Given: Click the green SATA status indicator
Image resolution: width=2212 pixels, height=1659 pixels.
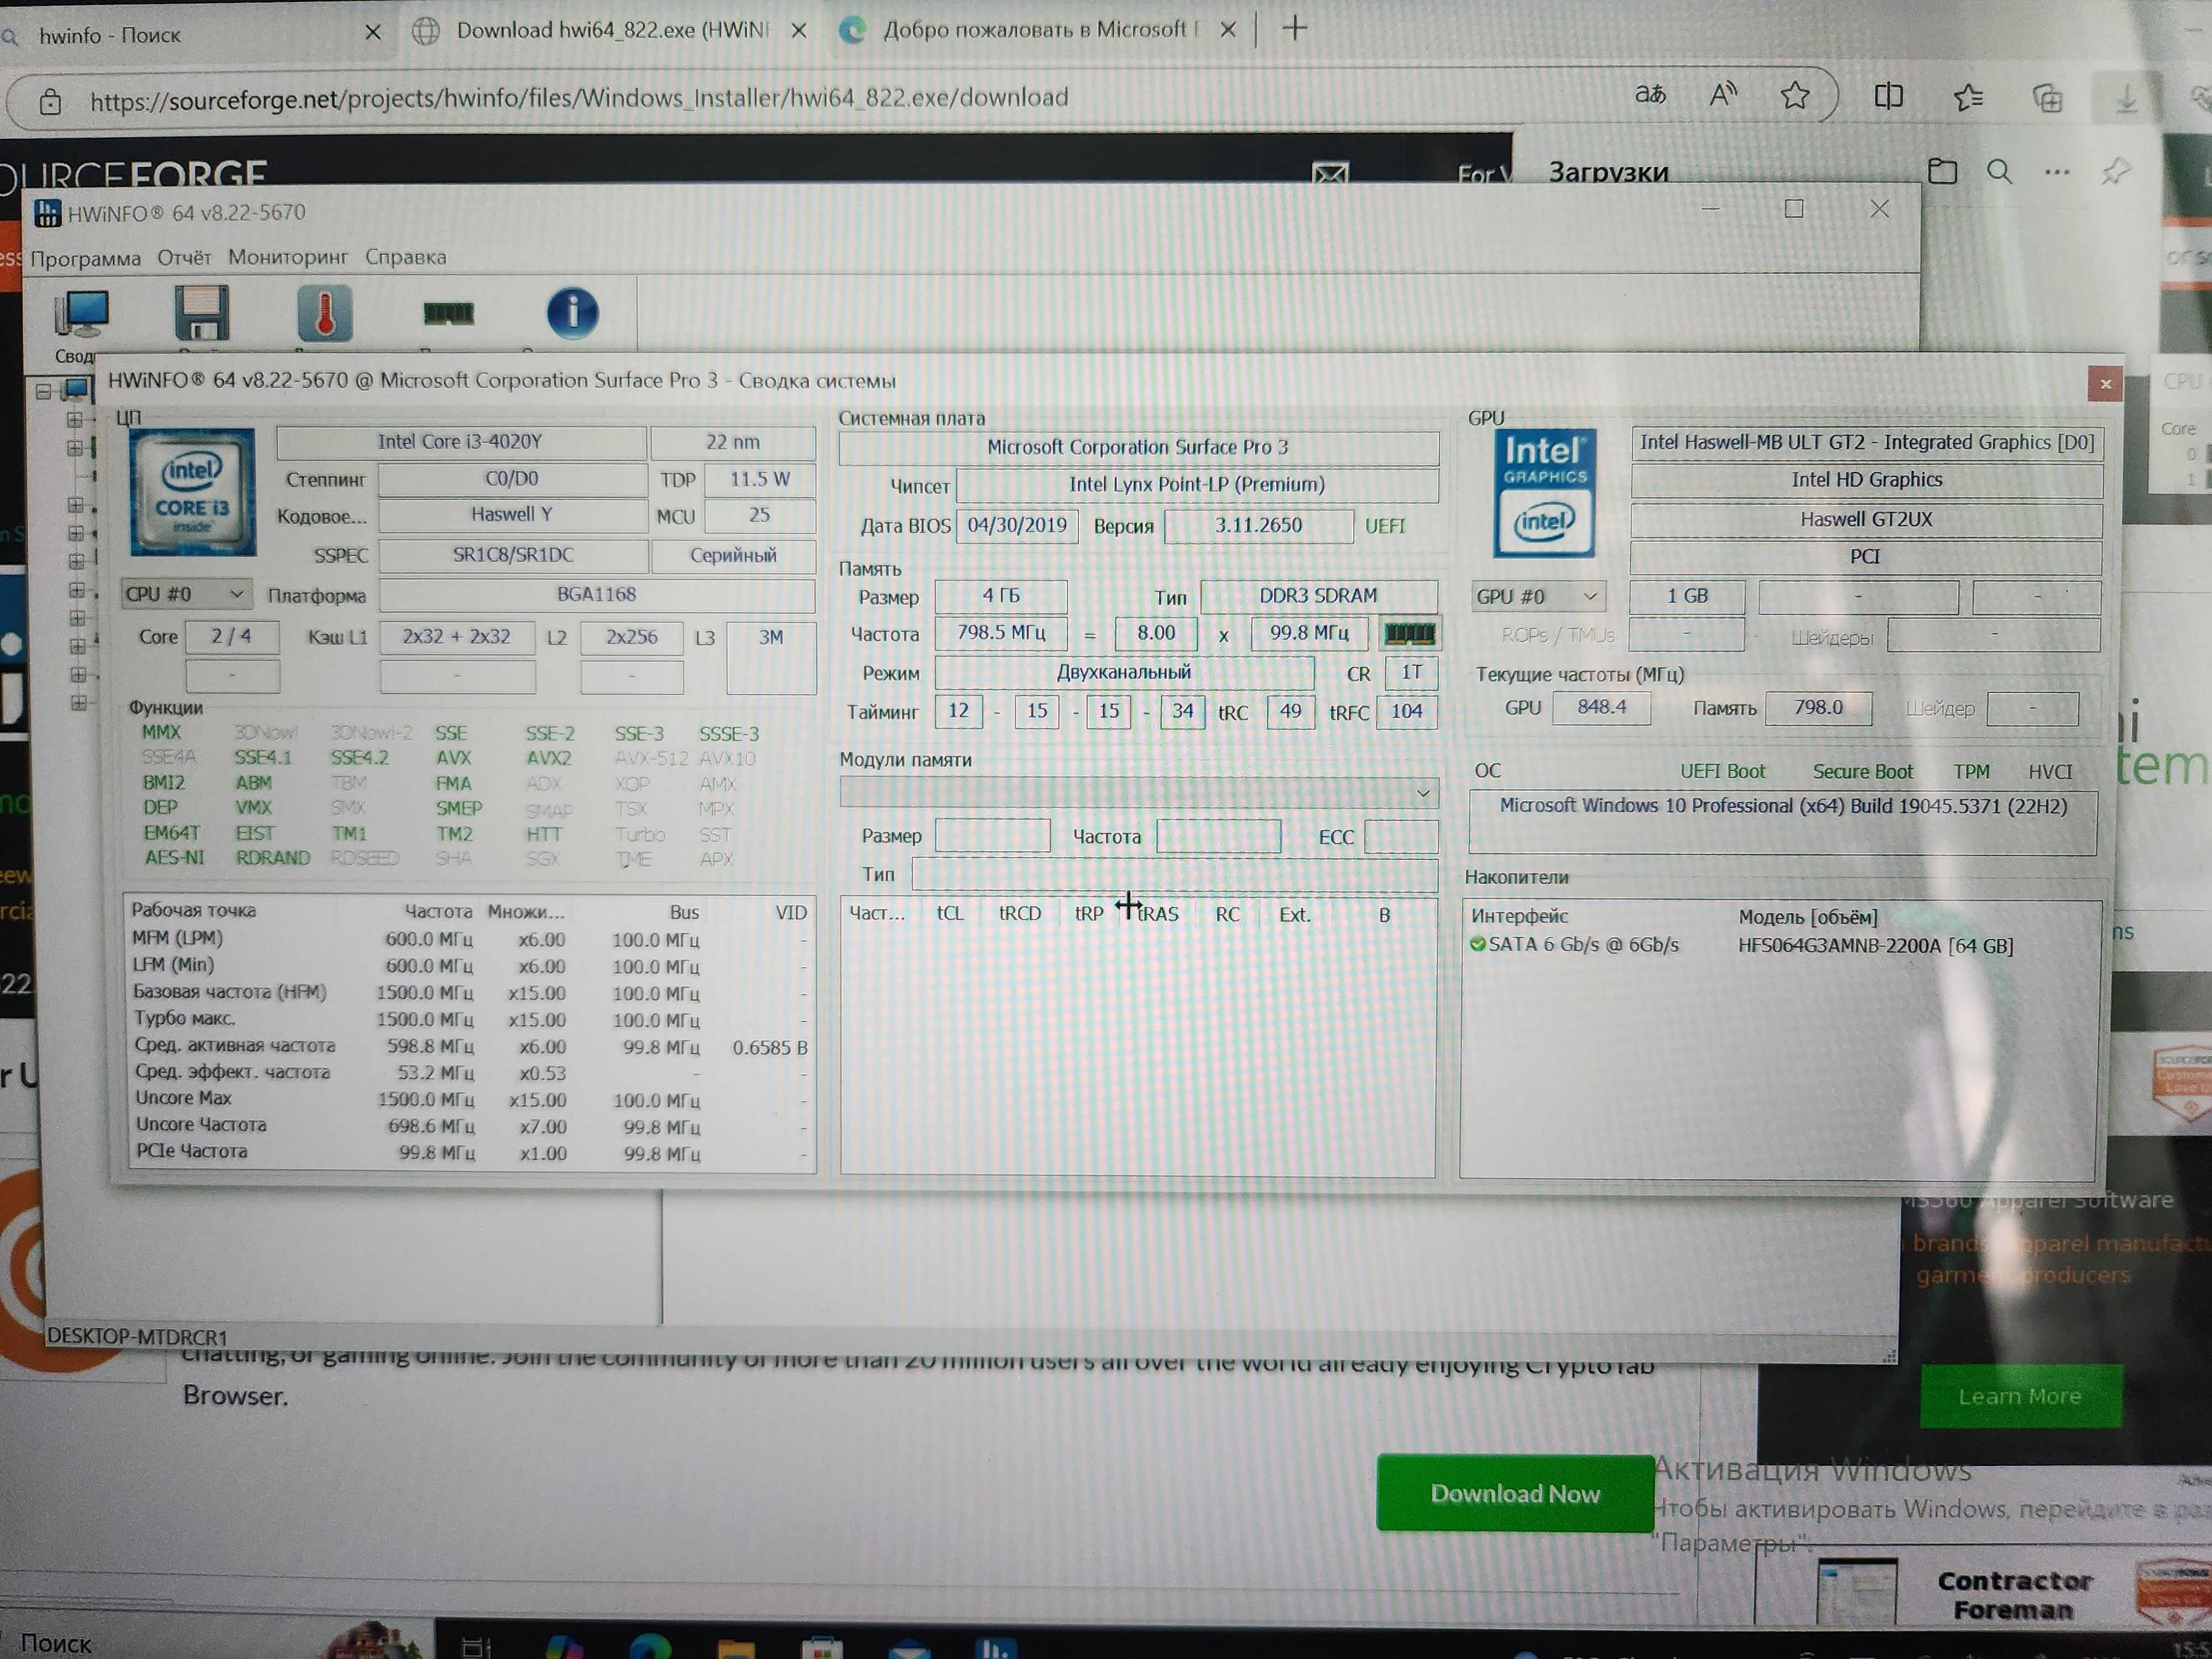Looking at the screenshot, I should [x=1477, y=943].
